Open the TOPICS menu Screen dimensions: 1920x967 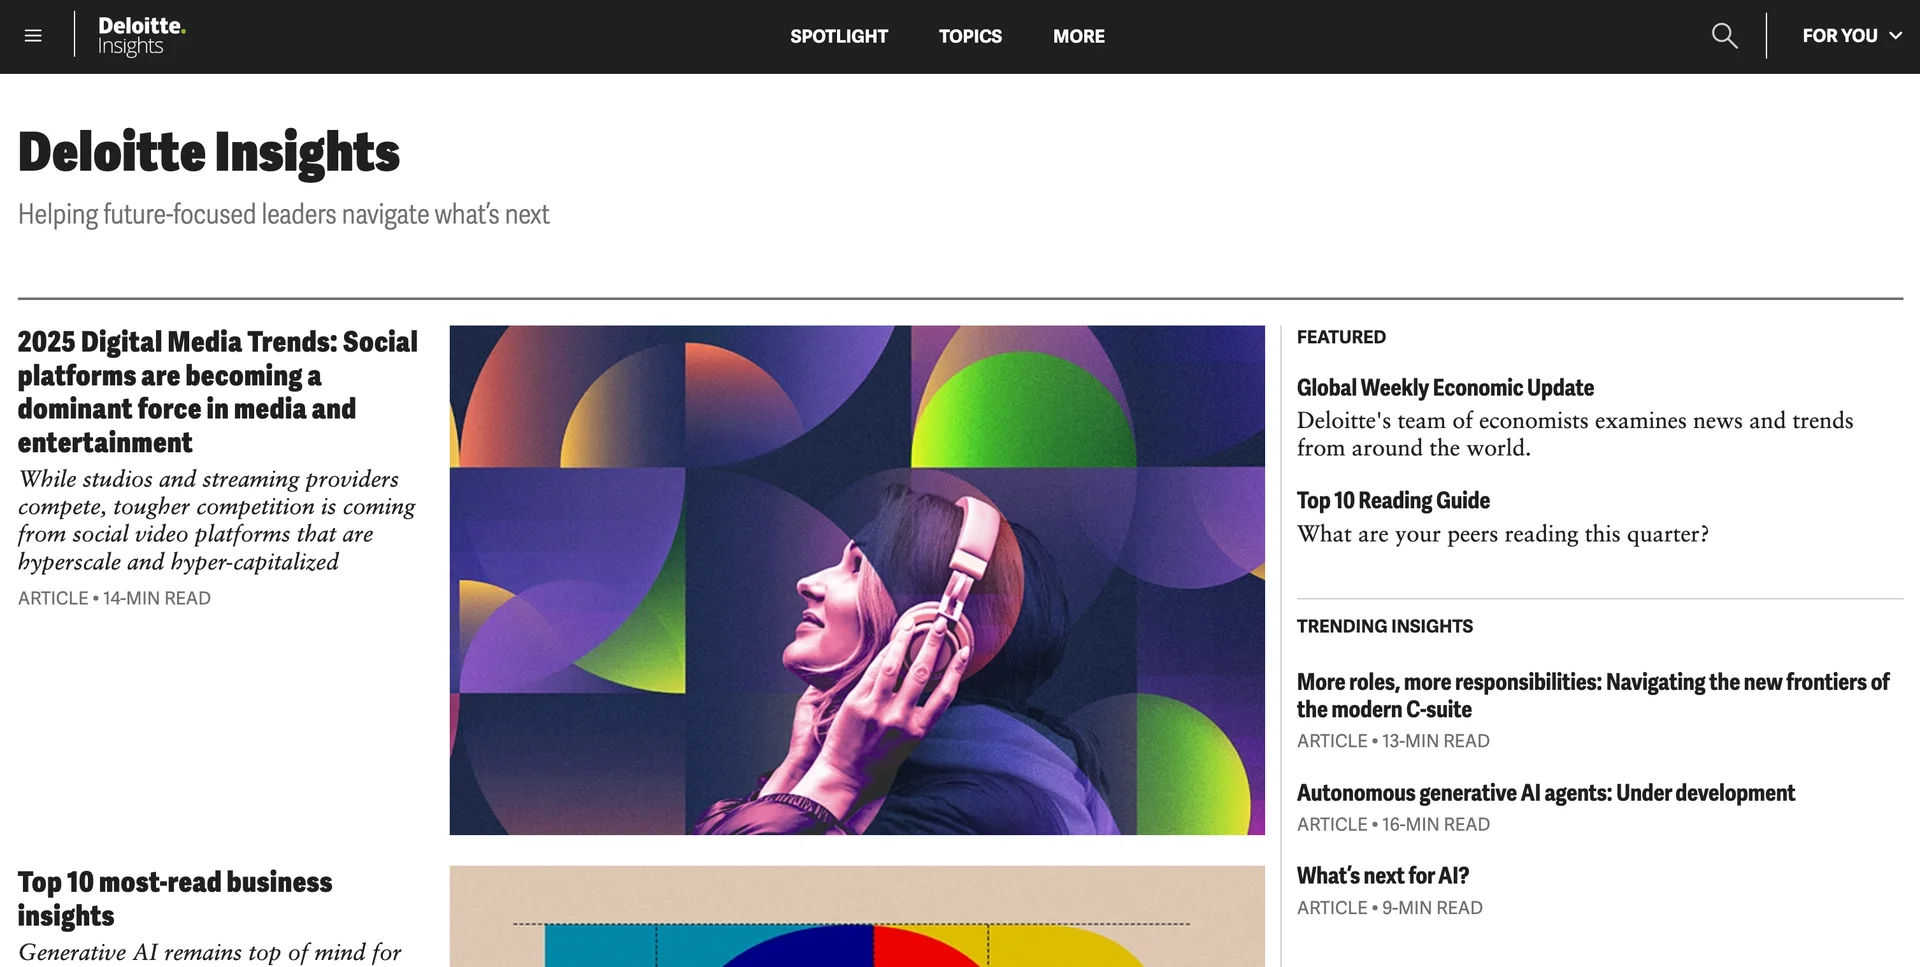click(970, 36)
